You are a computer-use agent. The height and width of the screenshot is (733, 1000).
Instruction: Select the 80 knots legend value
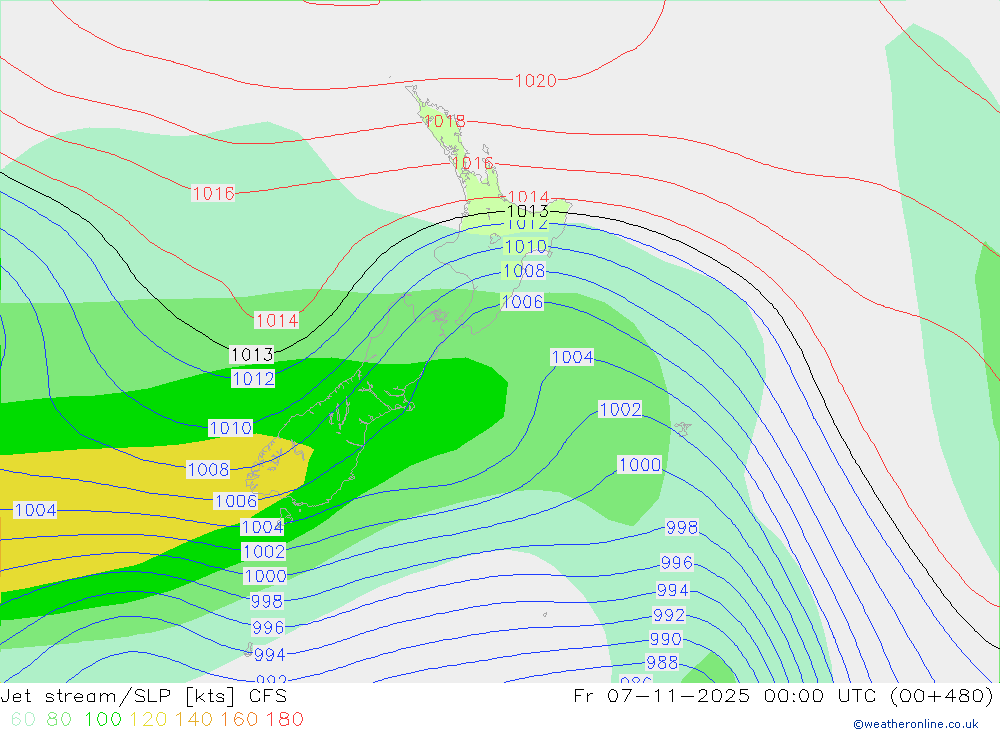(x=59, y=719)
